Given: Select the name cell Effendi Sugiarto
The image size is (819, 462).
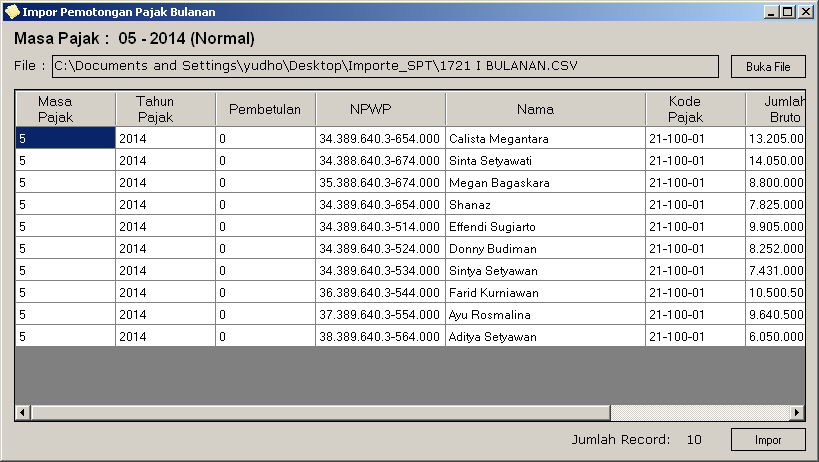Looking at the screenshot, I should [x=545, y=226].
